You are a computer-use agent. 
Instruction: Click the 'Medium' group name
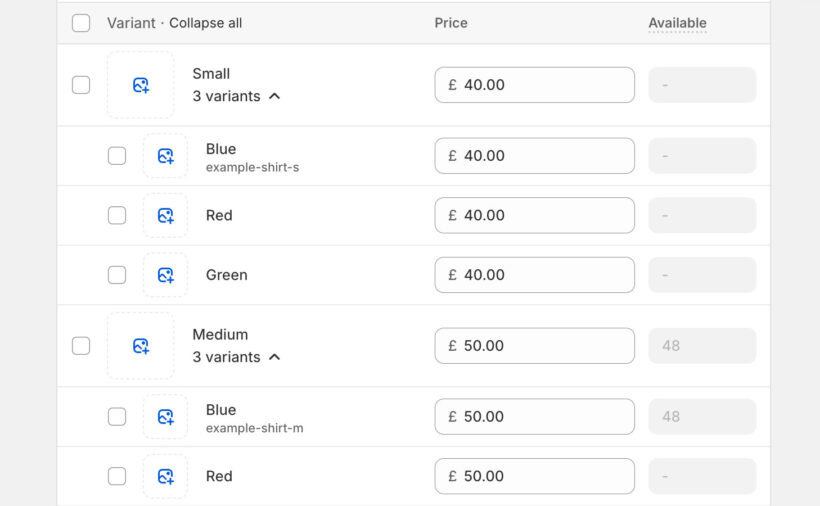click(220, 335)
